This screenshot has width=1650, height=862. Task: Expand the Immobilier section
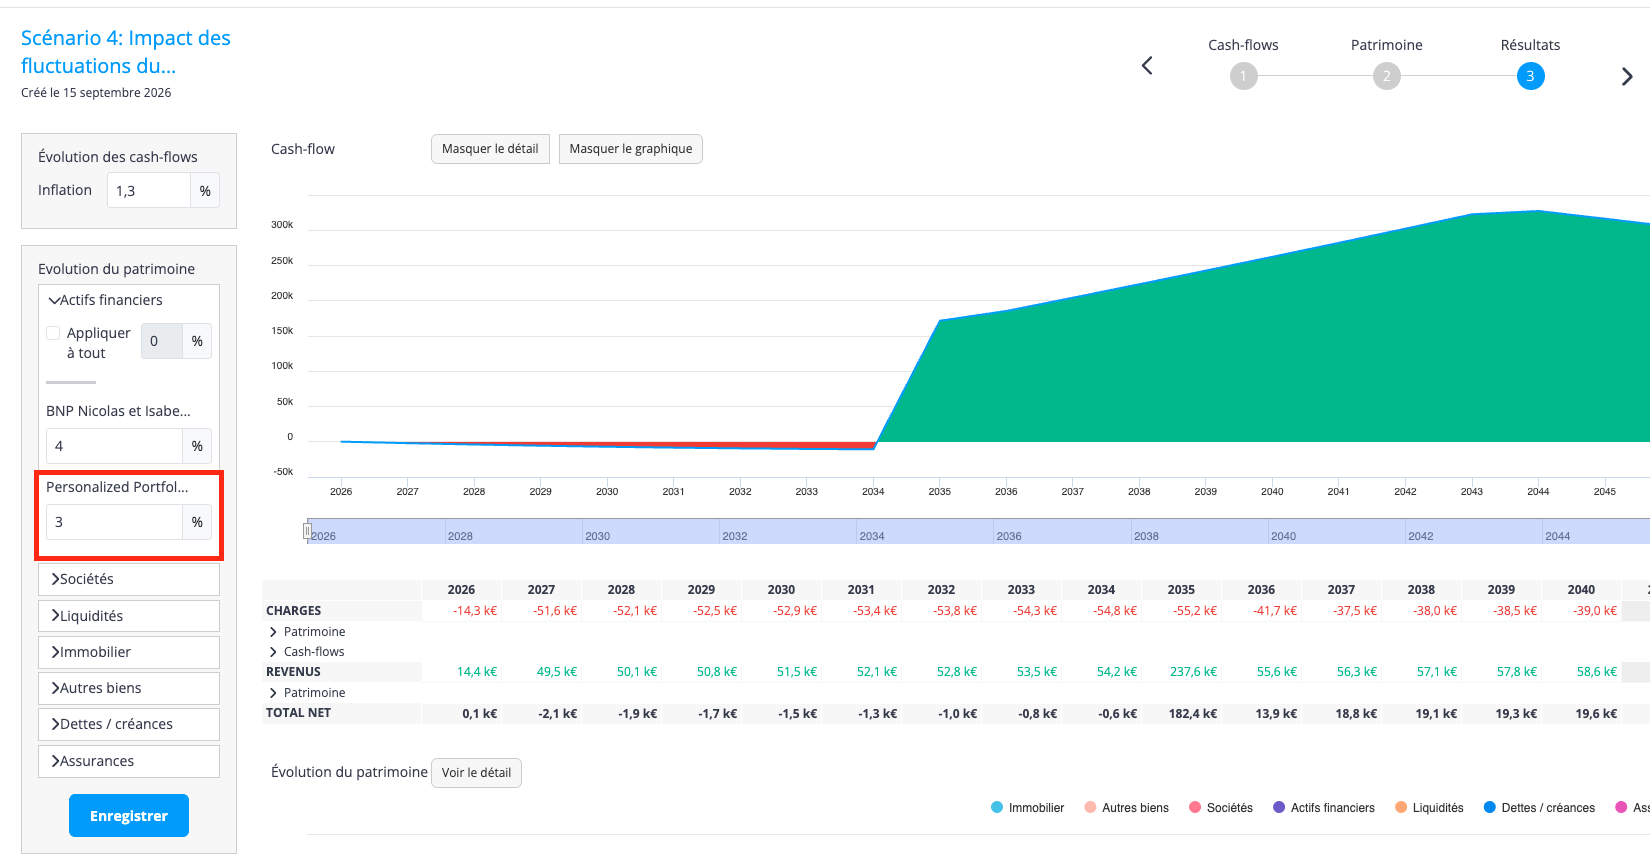click(x=129, y=652)
